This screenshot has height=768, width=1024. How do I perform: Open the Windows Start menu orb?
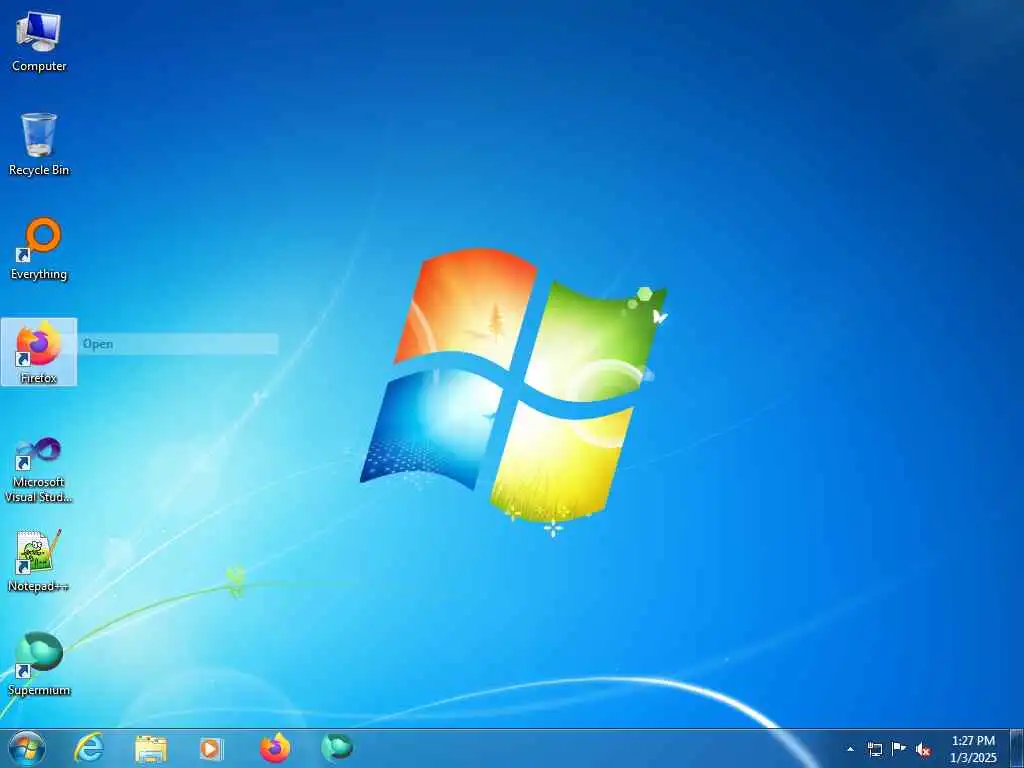27,748
